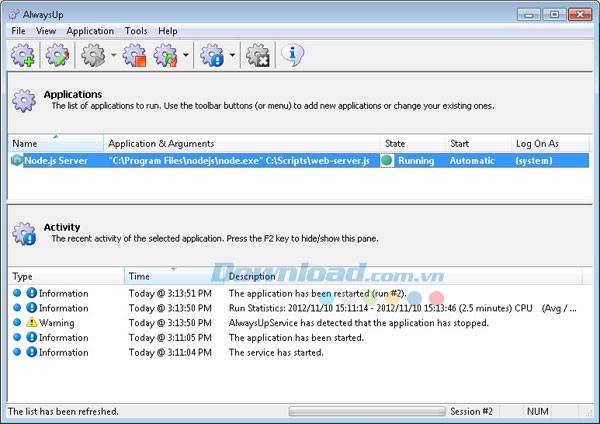Open the File menu
Screen dimensions: 600x424
(17, 31)
